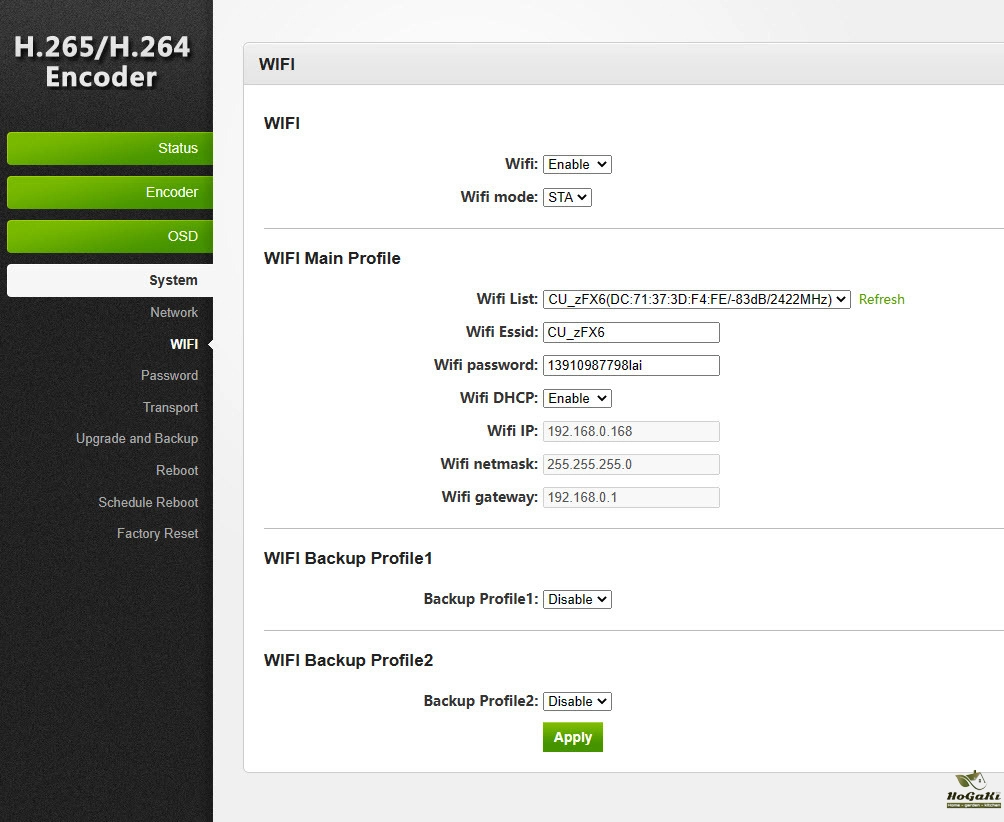Toggle the Wifi DHCP dropdown
This screenshot has height=822, width=1004.
(x=577, y=398)
